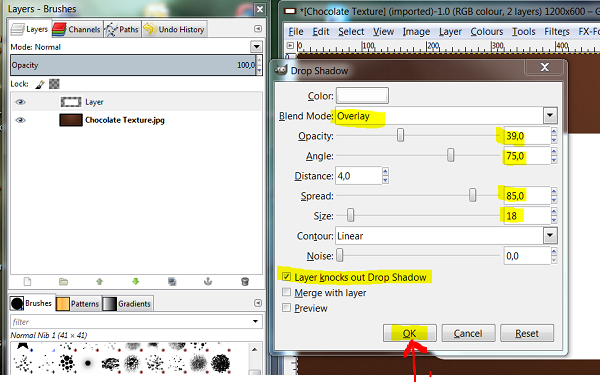Open the Blend Mode Overlay dropdown
Screen dimensions: 600x382
pos(446,116)
